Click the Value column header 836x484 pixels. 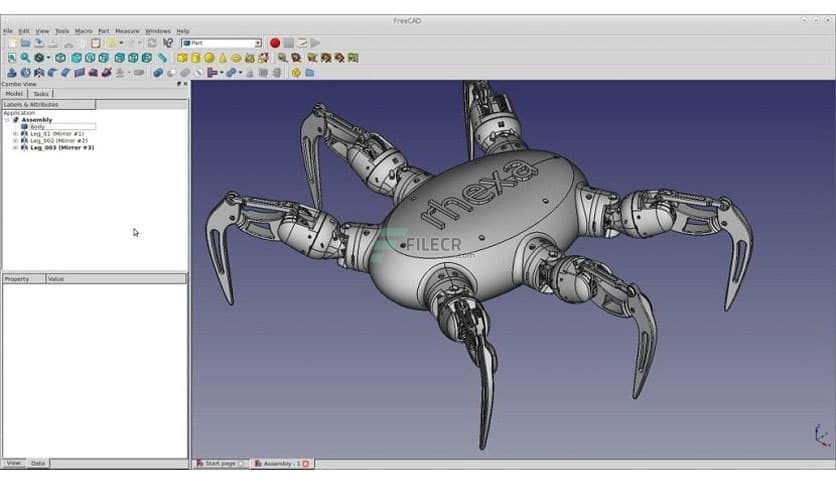click(x=116, y=279)
